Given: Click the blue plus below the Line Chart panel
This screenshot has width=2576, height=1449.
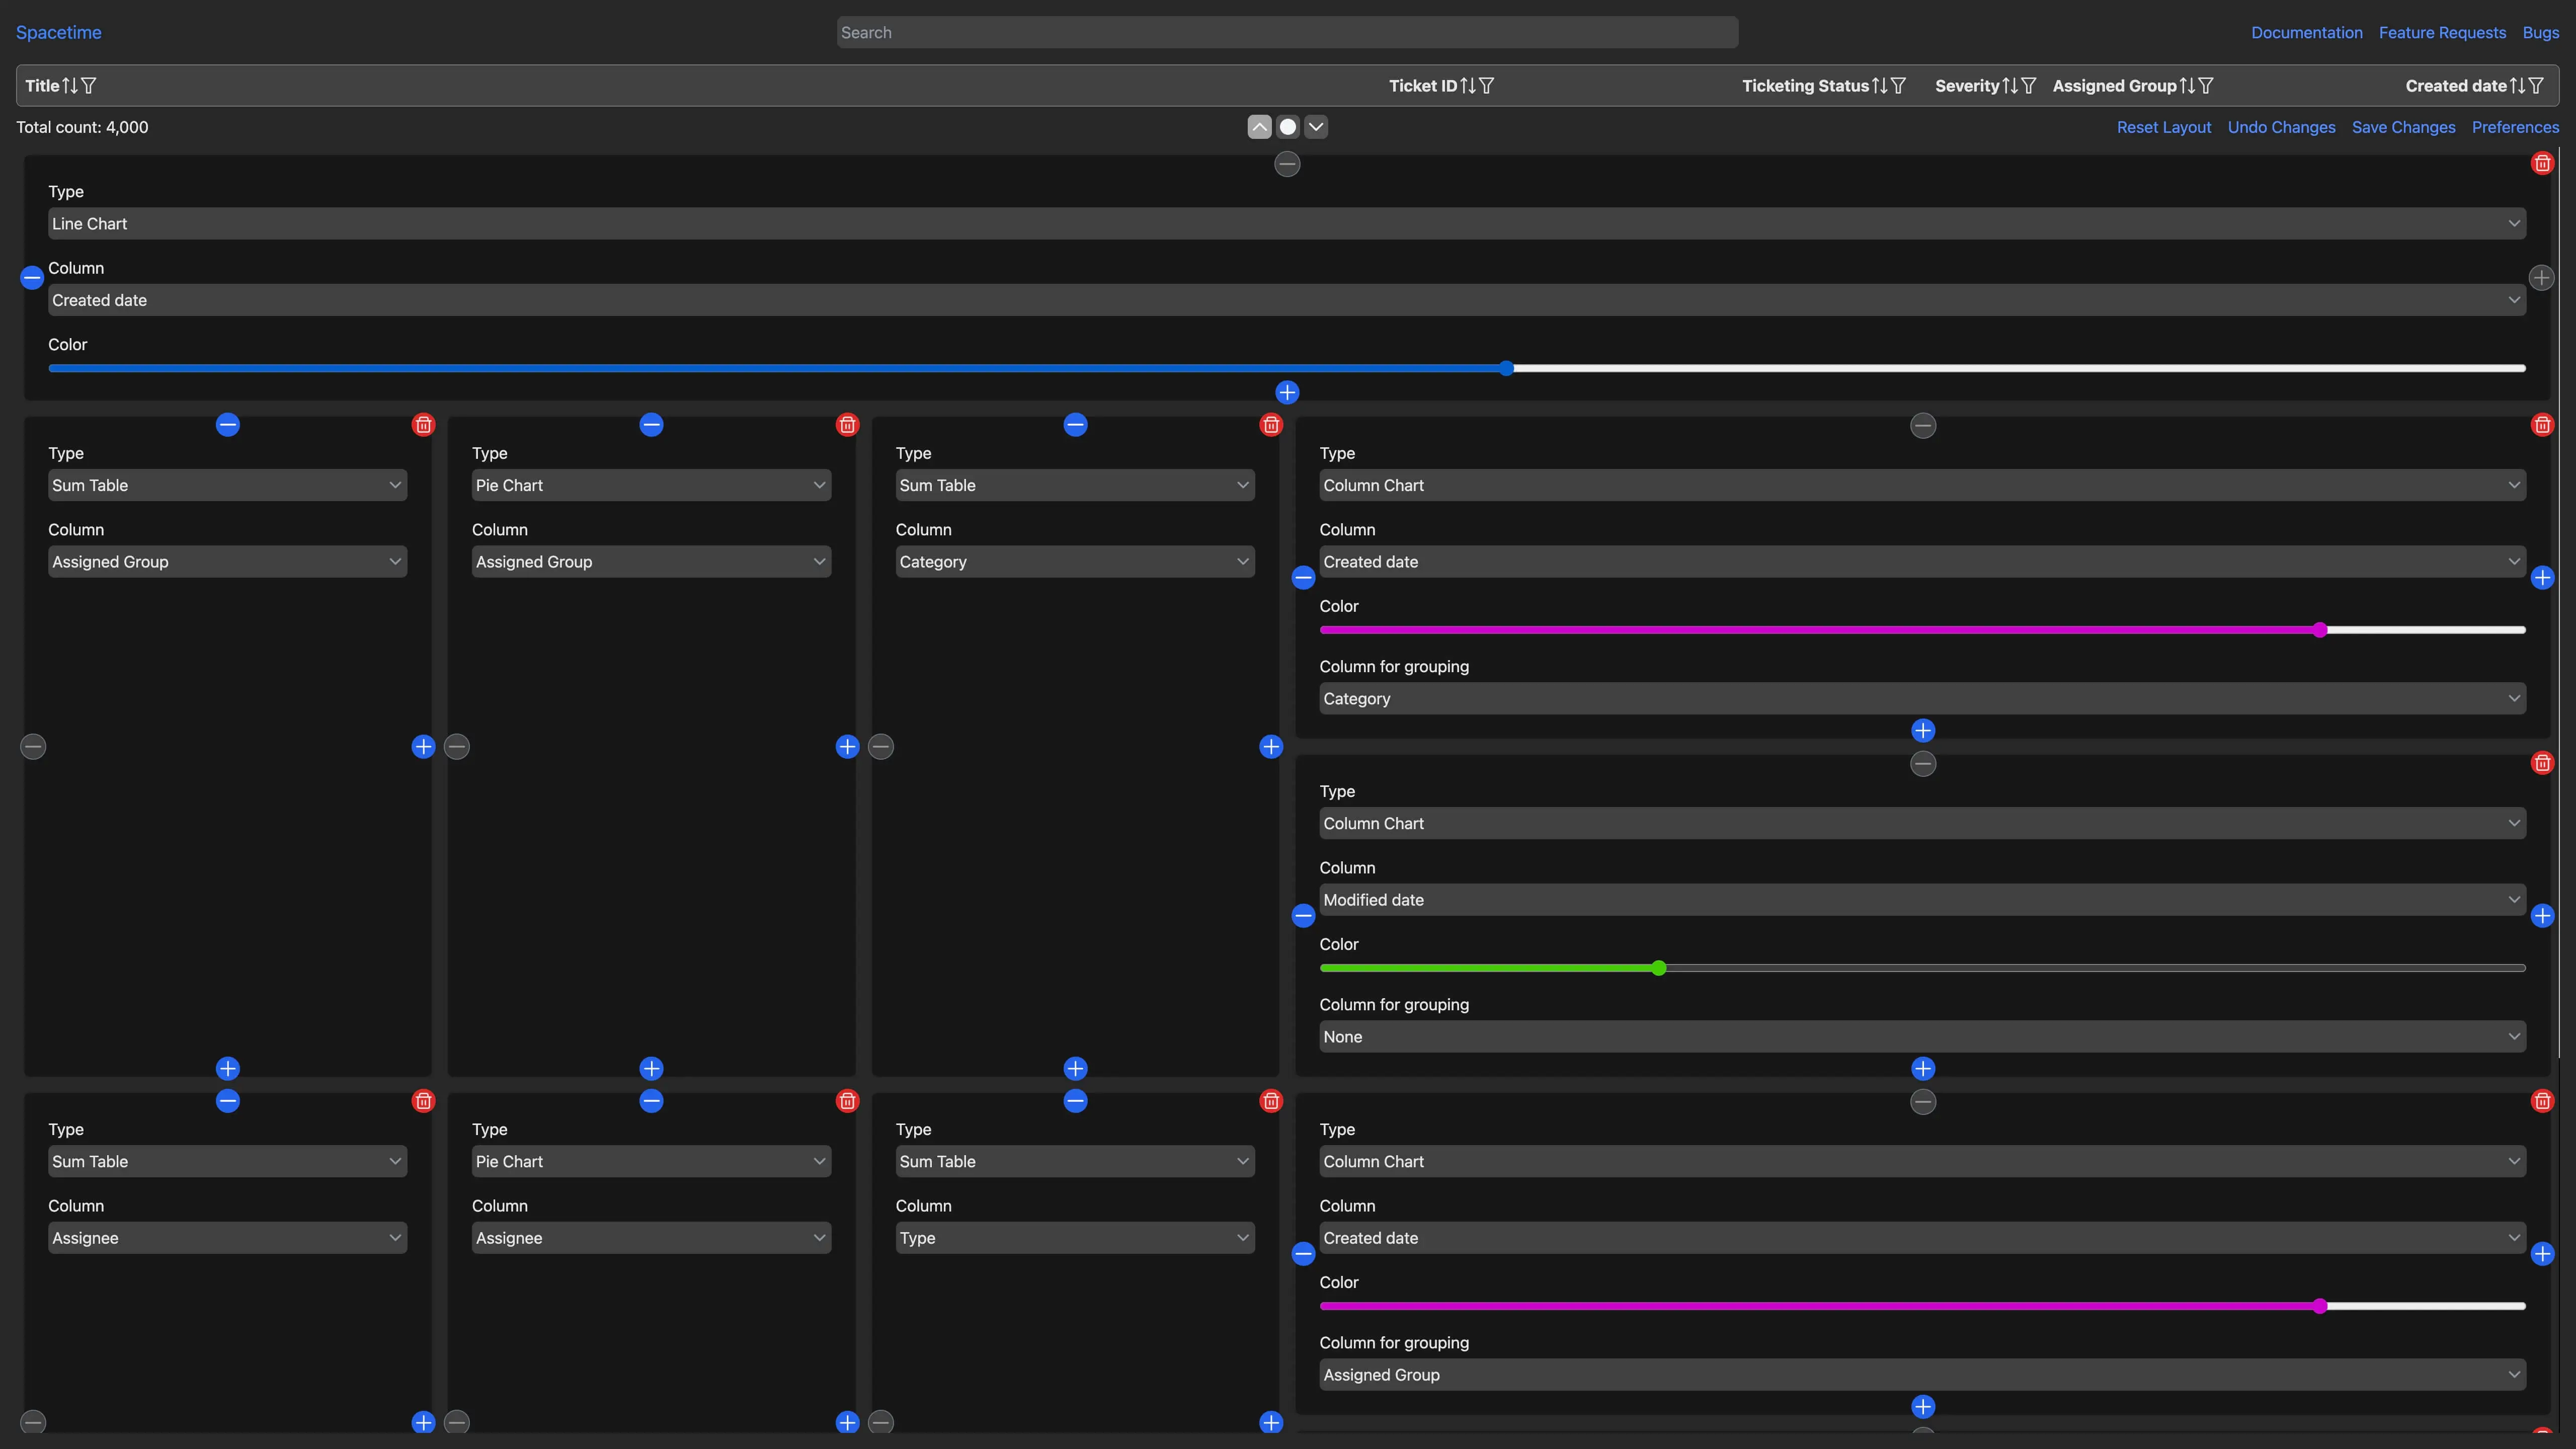Looking at the screenshot, I should pos(1287,393).
